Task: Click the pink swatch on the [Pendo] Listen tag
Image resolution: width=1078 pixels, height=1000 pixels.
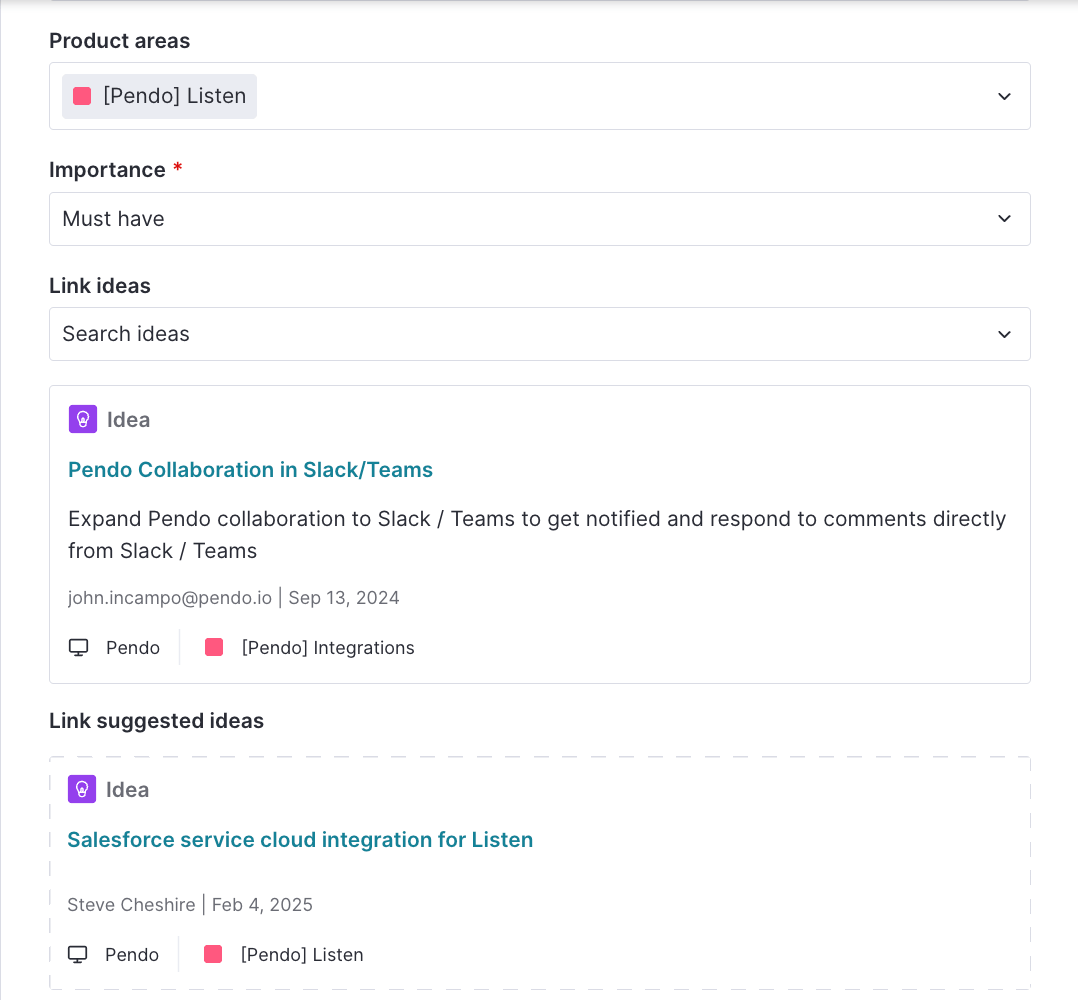Action: pyautogui.click(x=82, y=96)
